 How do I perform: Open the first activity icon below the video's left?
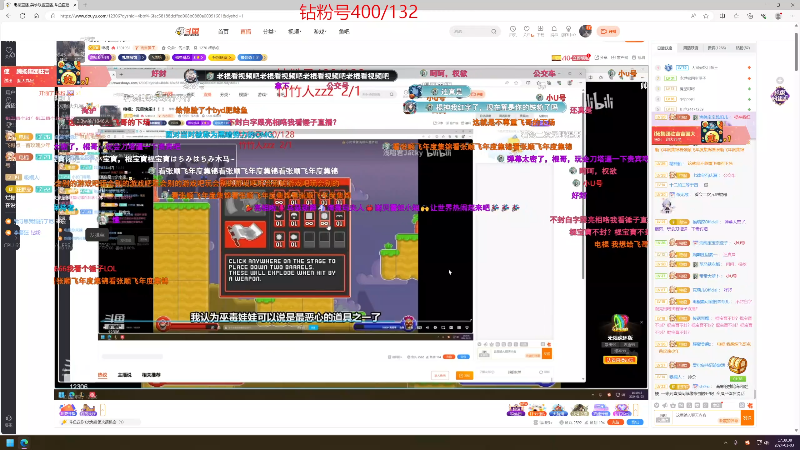click(x=67, y=410)
